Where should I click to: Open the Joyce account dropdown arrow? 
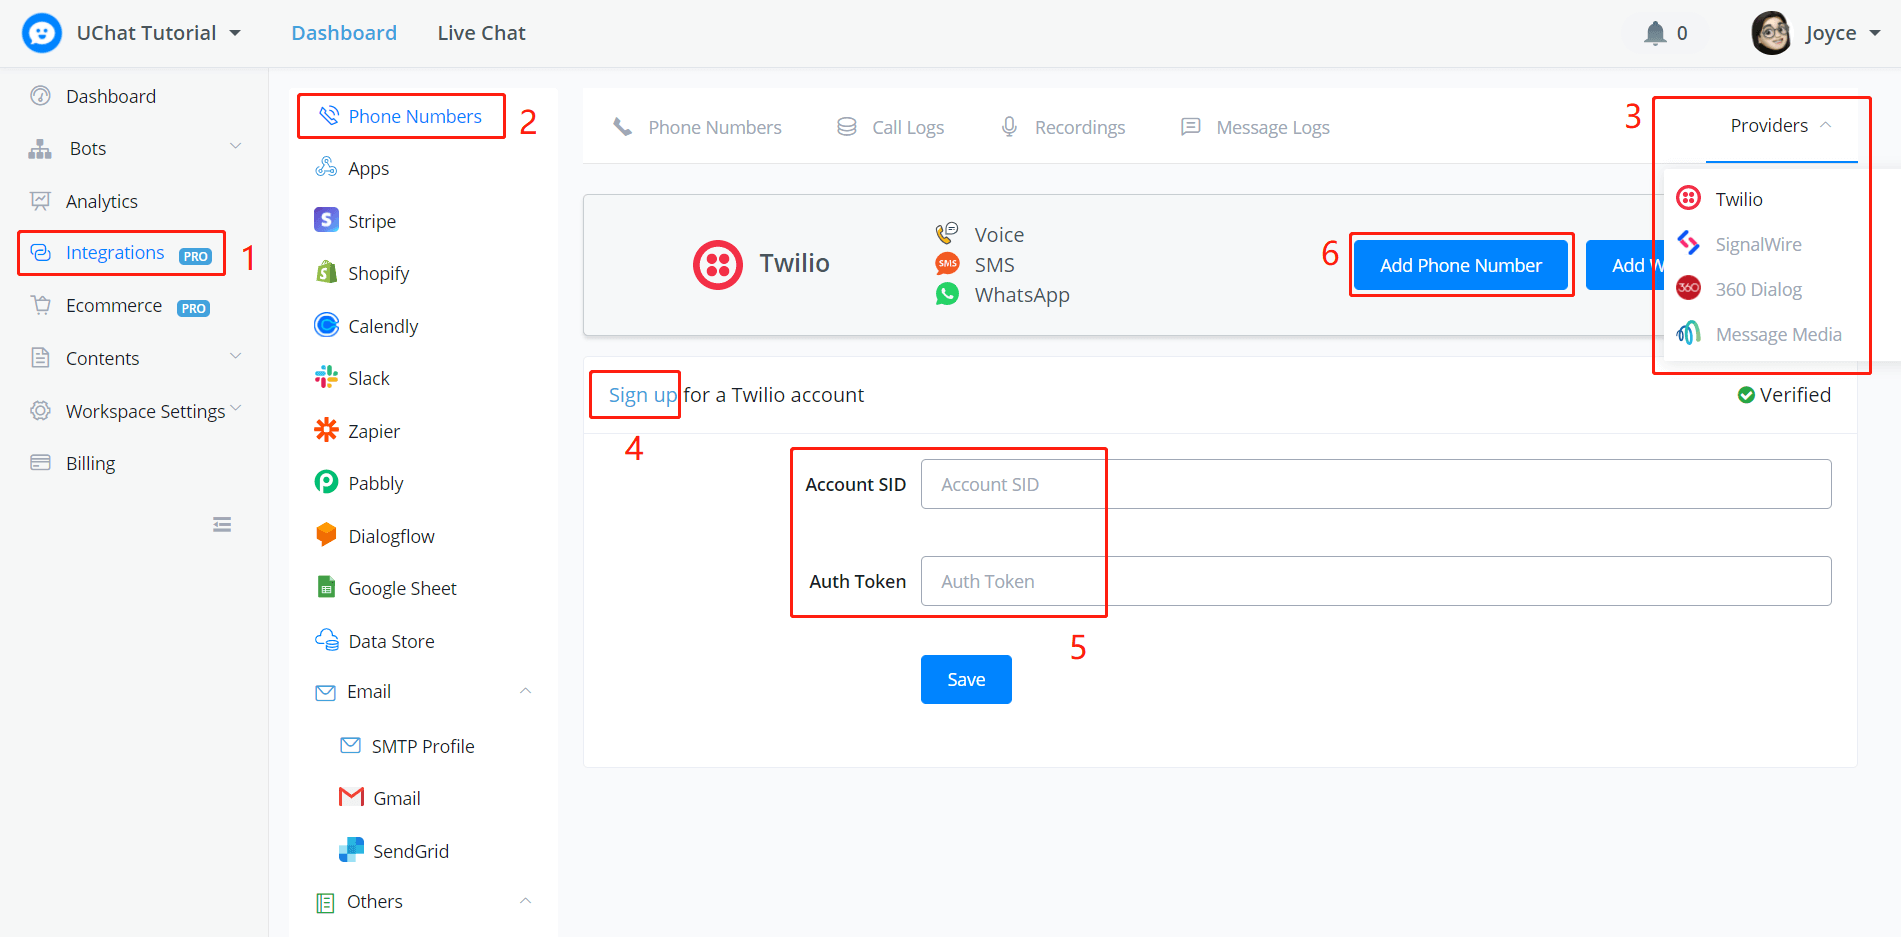1875,33
